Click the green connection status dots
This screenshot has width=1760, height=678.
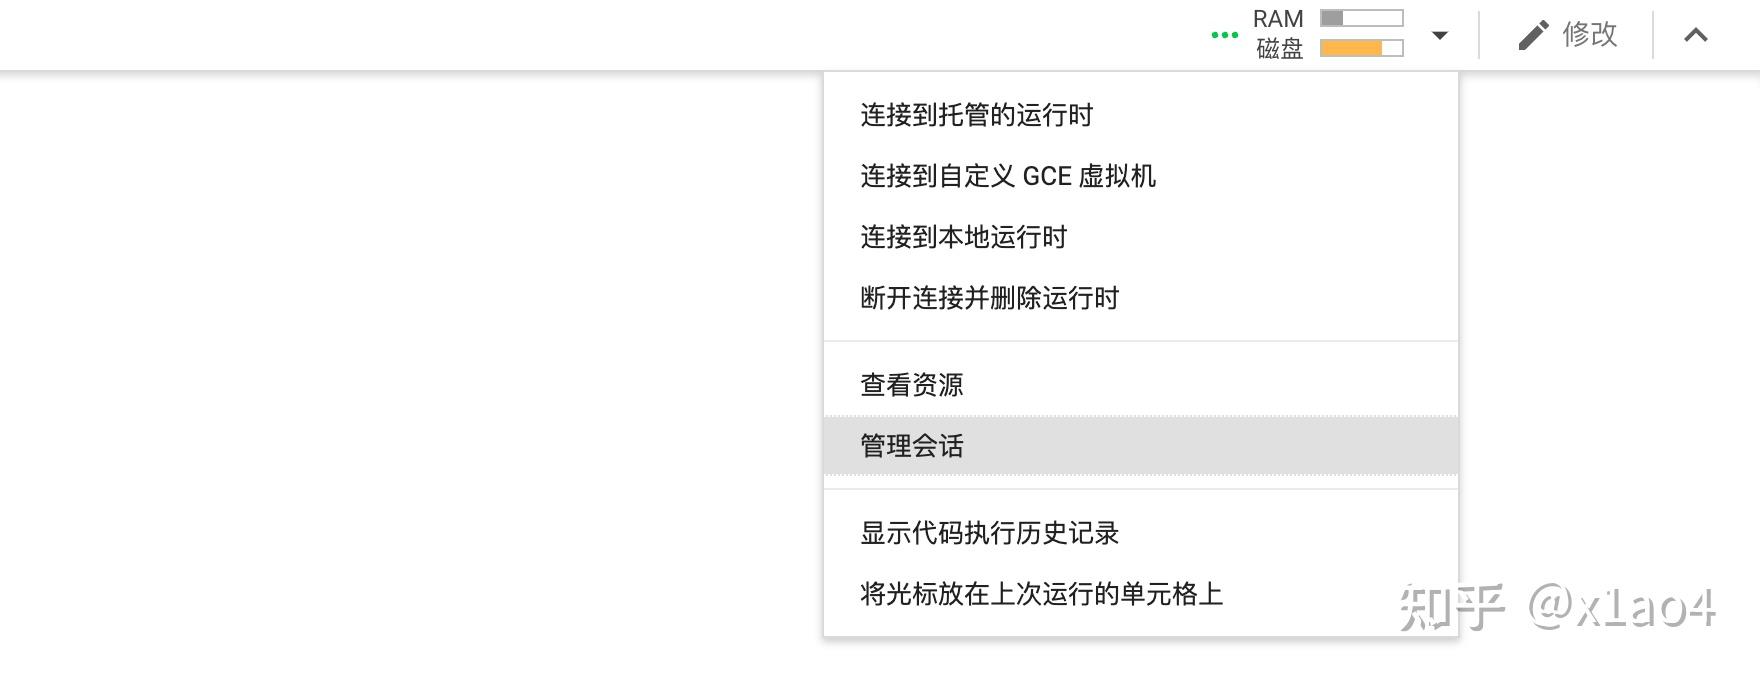pos(1224,35)
